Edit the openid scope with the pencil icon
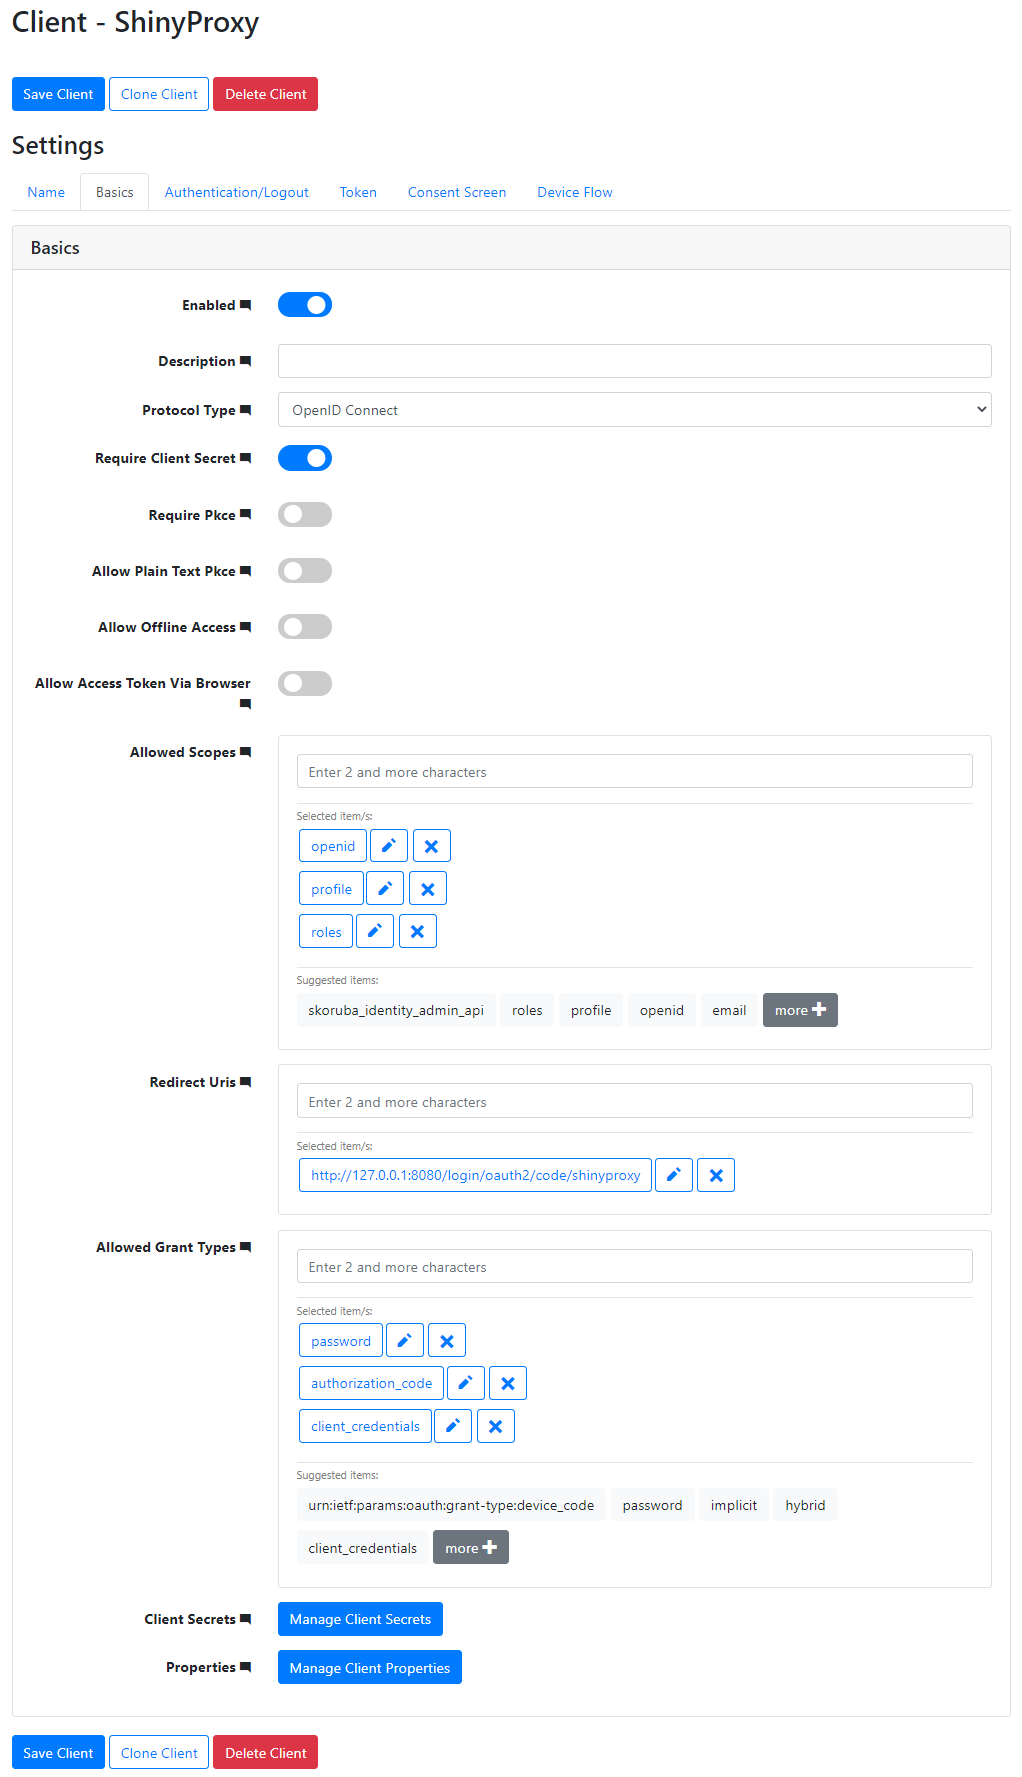Screen dimensions: 1022x1777 (x=388, y=845)
